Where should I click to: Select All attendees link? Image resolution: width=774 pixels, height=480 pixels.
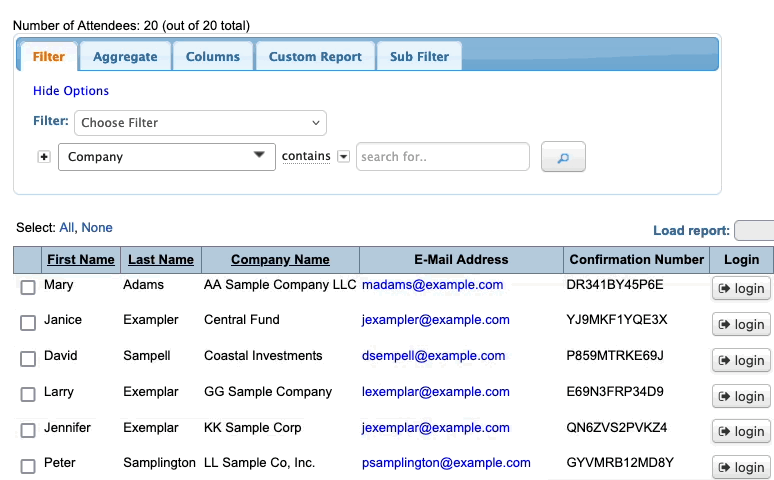coord(67,228)
